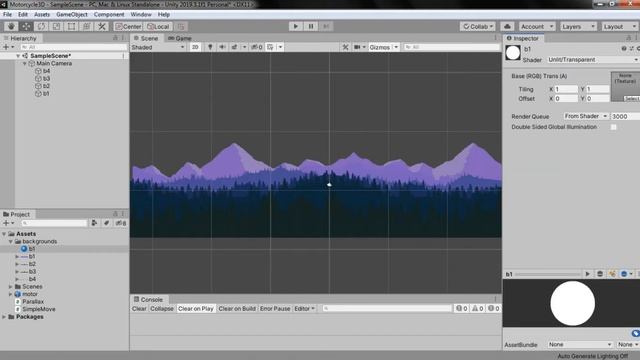Toggle the Gizmos button
The width and height of the screenshot is (640, 360).
379,47
